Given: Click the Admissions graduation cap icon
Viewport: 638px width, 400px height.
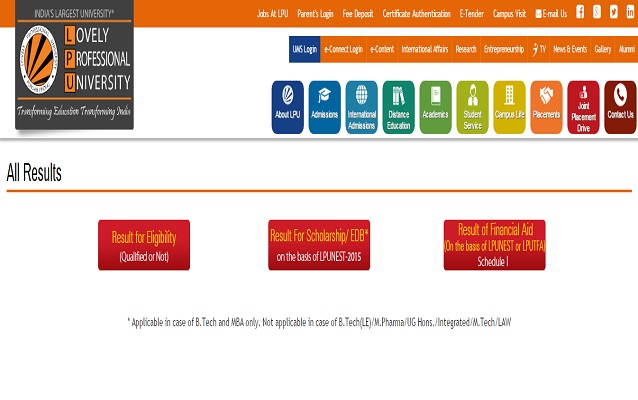Looking at the screenshot, I should click(324, 107).
